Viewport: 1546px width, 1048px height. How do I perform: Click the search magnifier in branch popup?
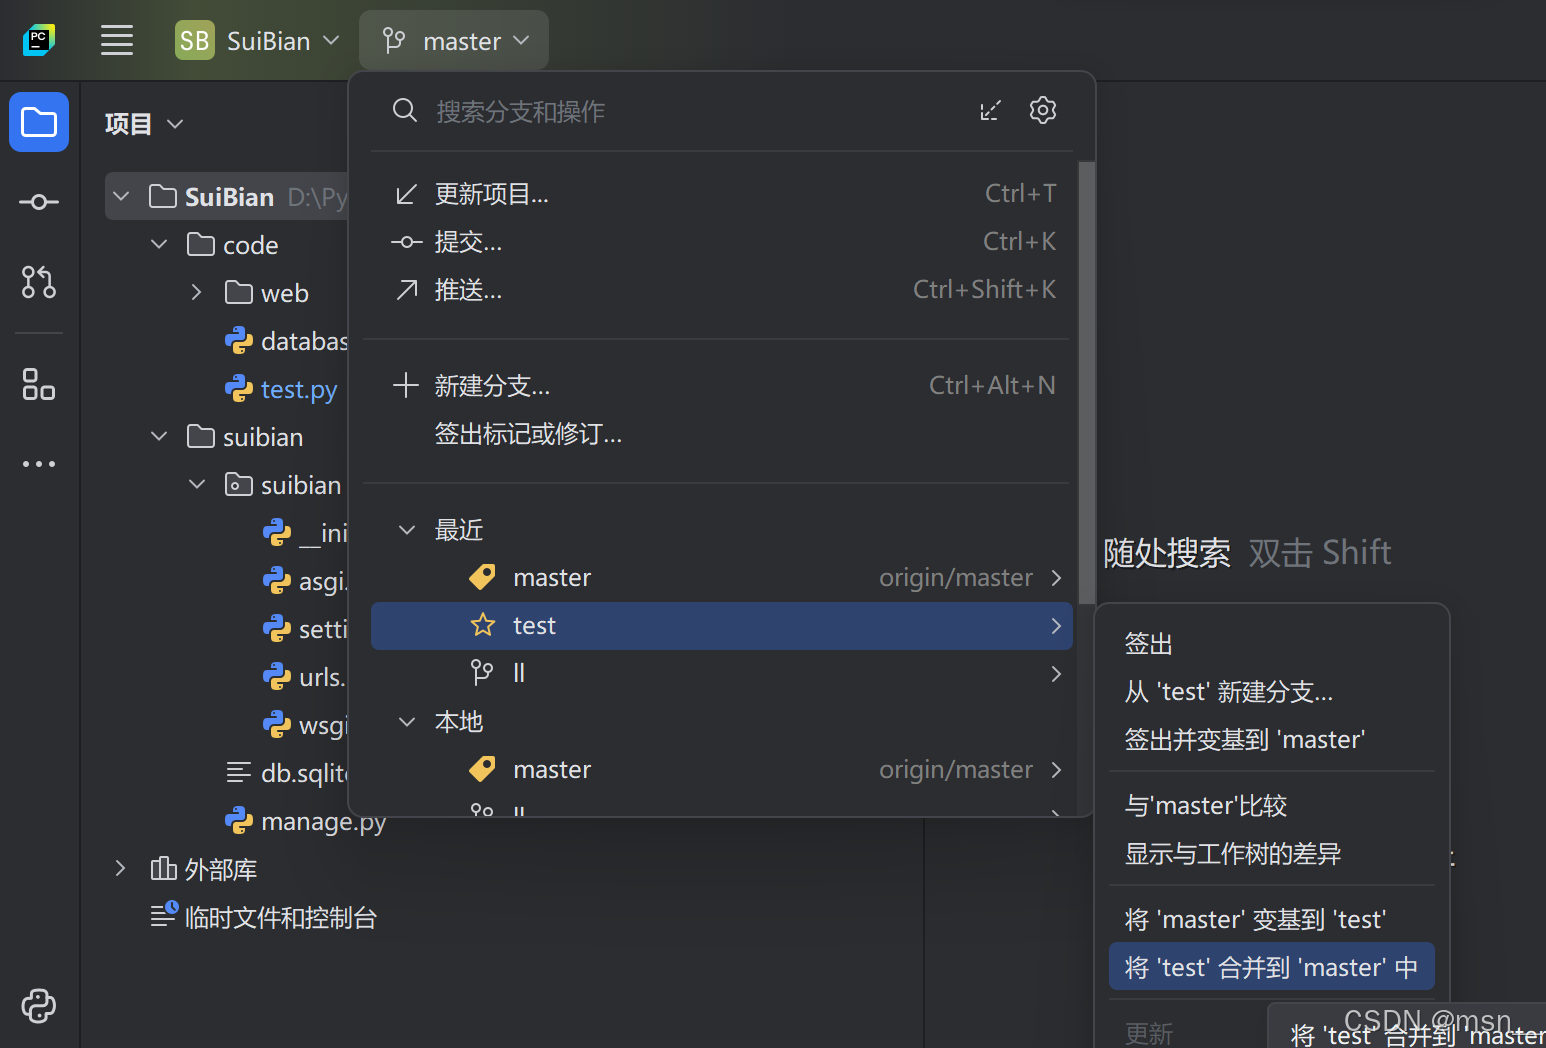(405, 111)
